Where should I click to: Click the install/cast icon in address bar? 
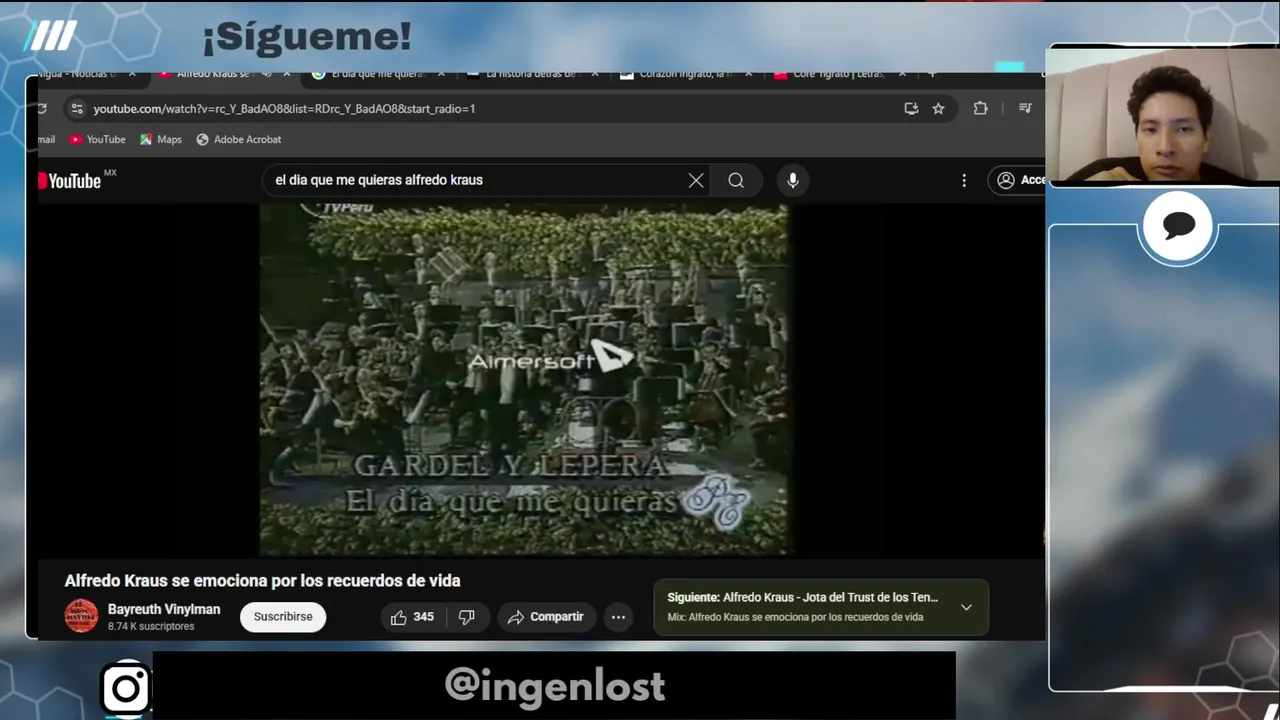pyautogui.click(x=911, y=108)
